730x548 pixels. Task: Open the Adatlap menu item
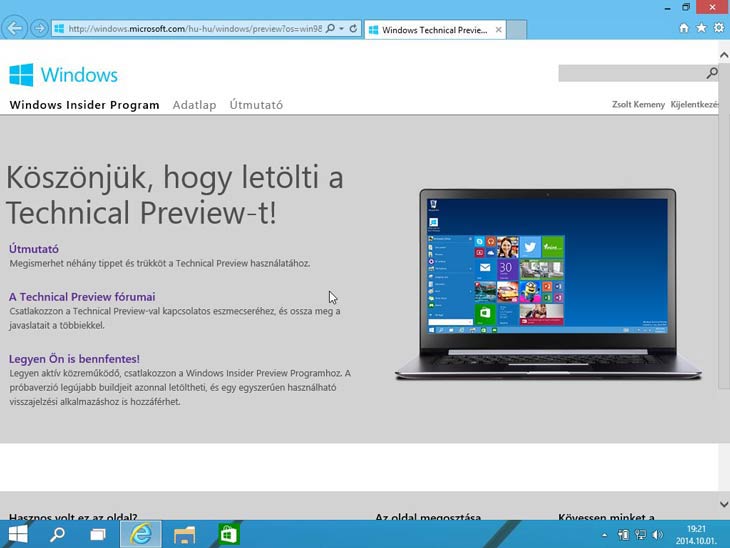coord(195,105)
